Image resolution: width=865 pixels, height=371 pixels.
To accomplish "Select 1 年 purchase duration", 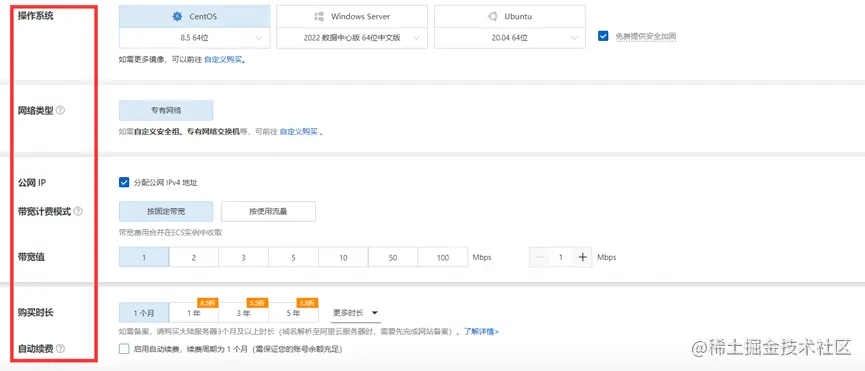I will (x=194, y=313).
